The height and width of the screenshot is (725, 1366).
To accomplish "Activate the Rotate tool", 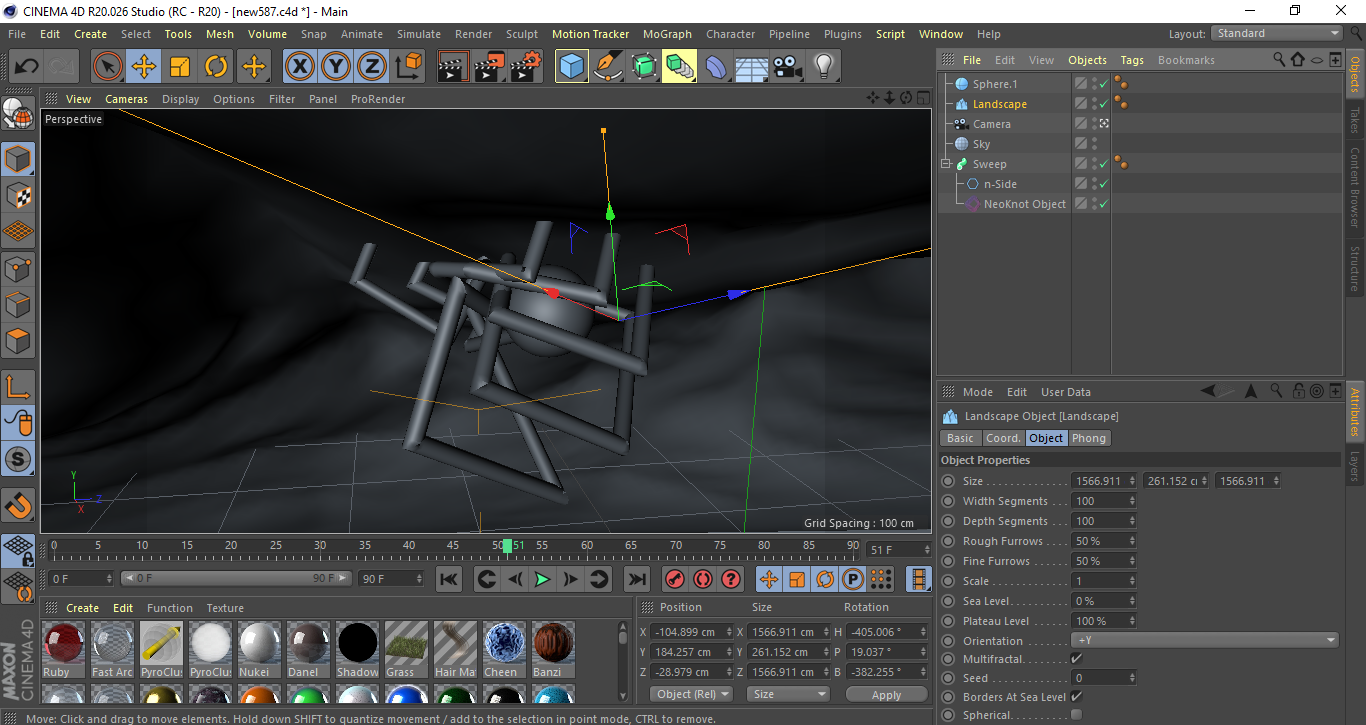I will coord(216,67).
